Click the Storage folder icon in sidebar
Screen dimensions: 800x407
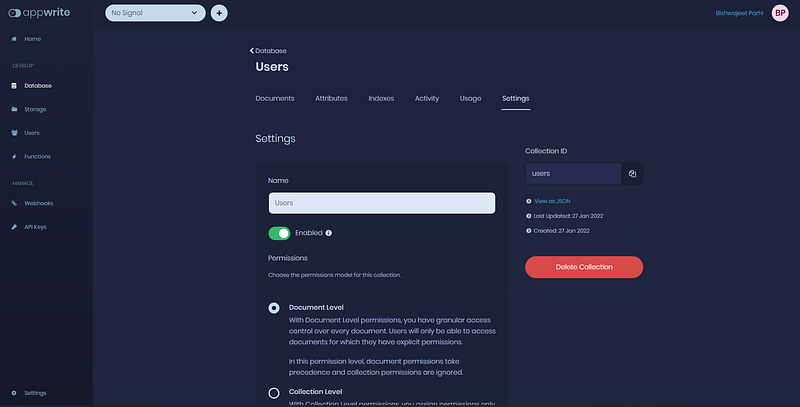click(x=14, y=109)
